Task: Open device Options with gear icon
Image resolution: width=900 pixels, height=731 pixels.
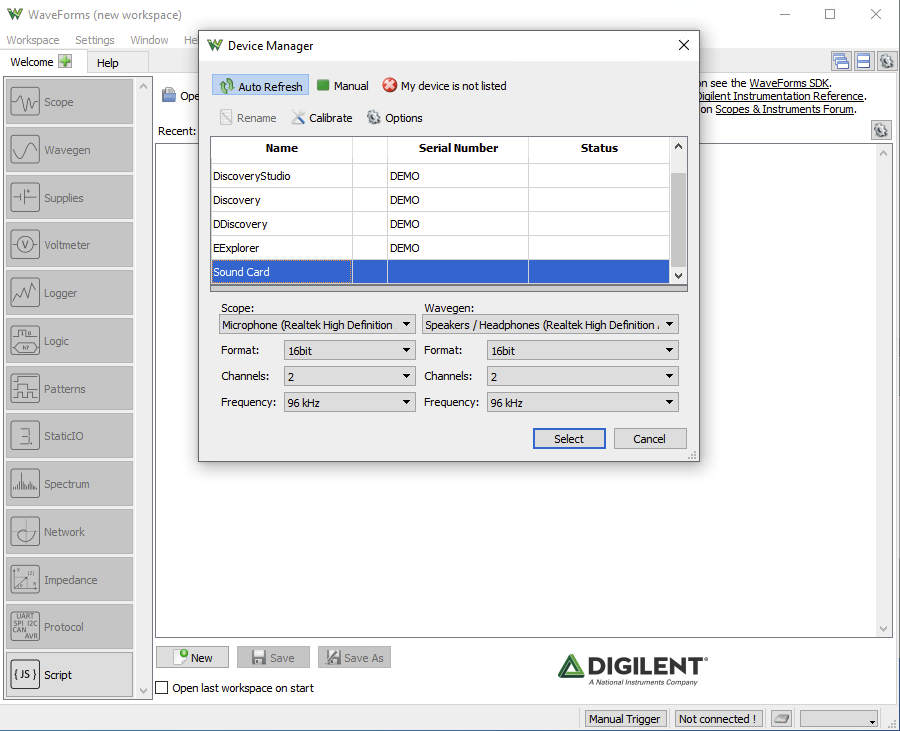Action: point(395,118)
